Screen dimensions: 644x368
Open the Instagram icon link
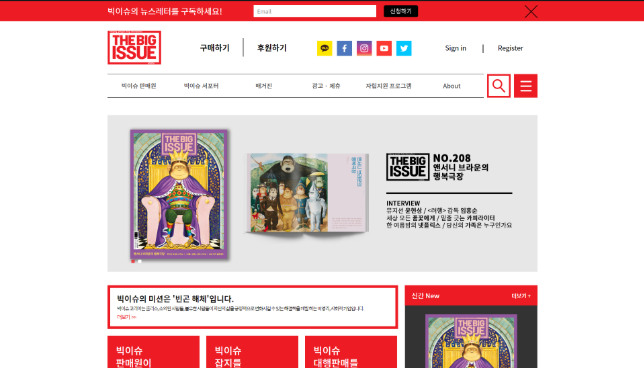364,48
